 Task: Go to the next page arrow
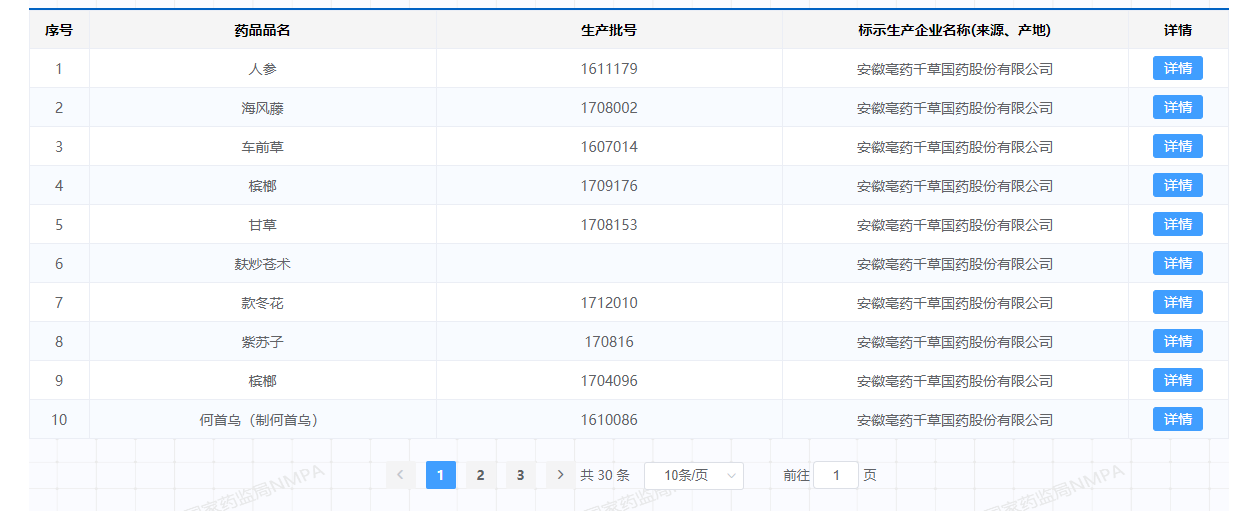(x=560, y=475)
